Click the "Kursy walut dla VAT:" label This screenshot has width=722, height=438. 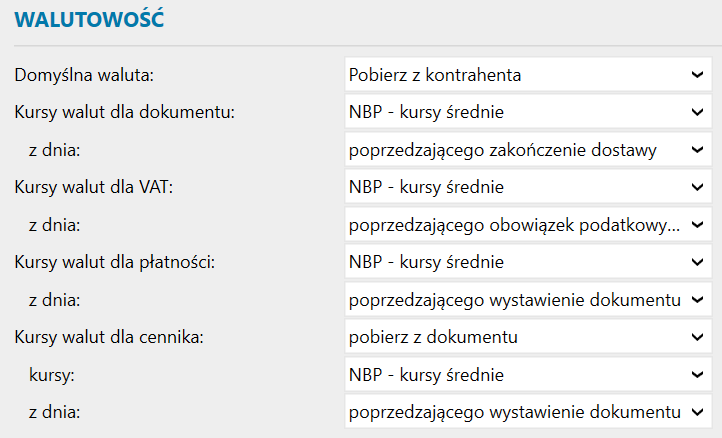[x=94, y=187]
